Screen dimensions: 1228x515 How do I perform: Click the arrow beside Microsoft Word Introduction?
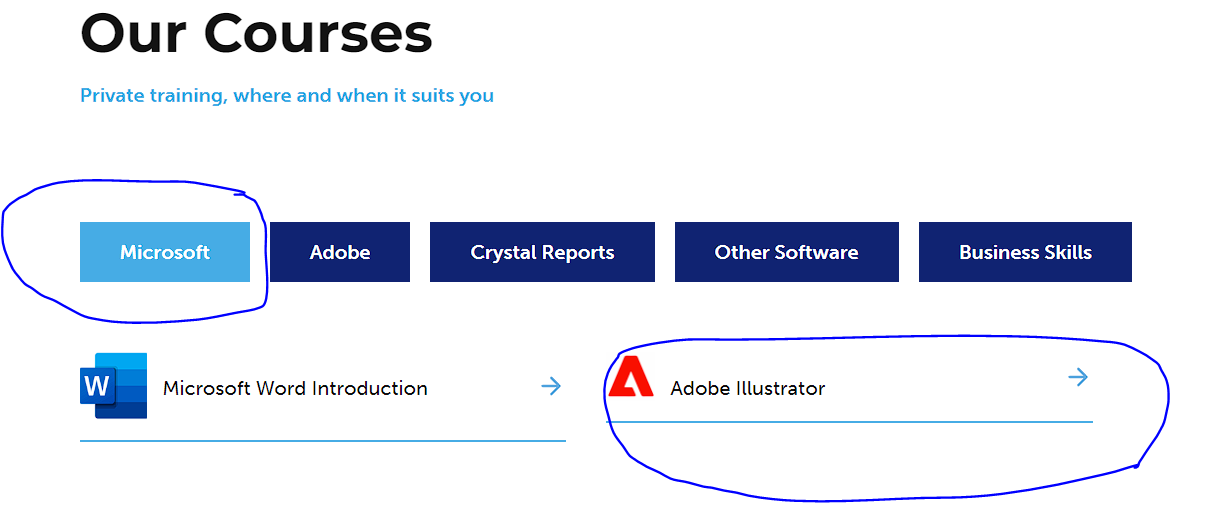tap(551, 386)
